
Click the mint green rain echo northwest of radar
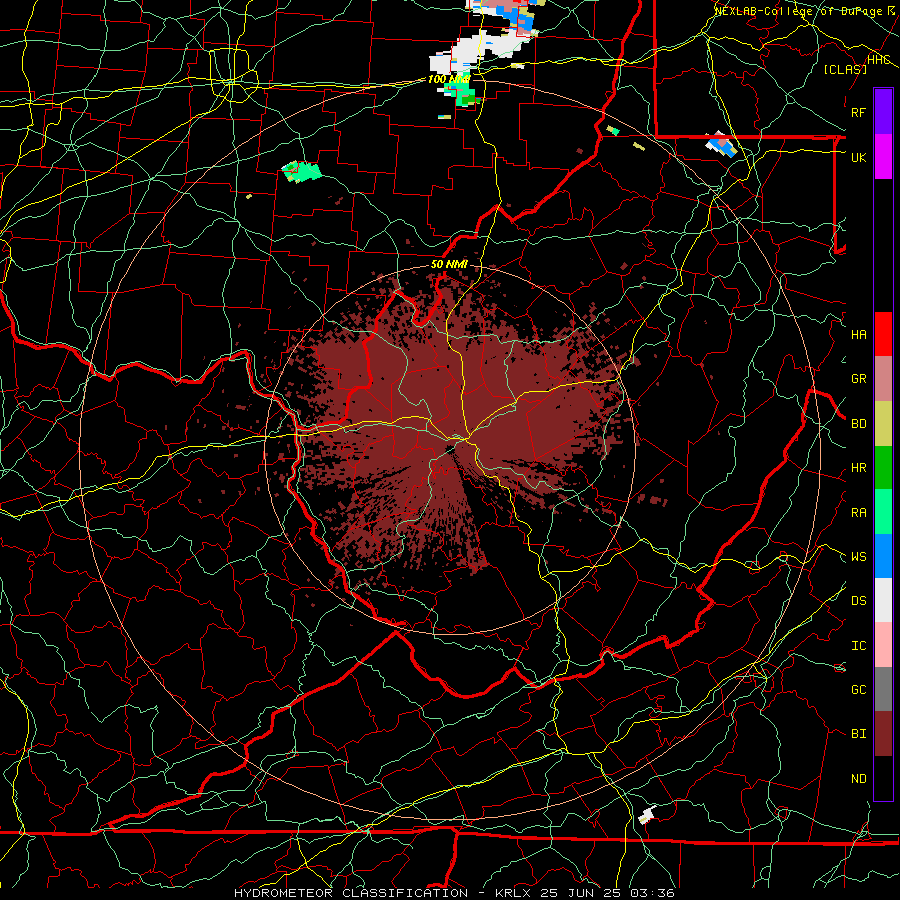click(301, 171)
